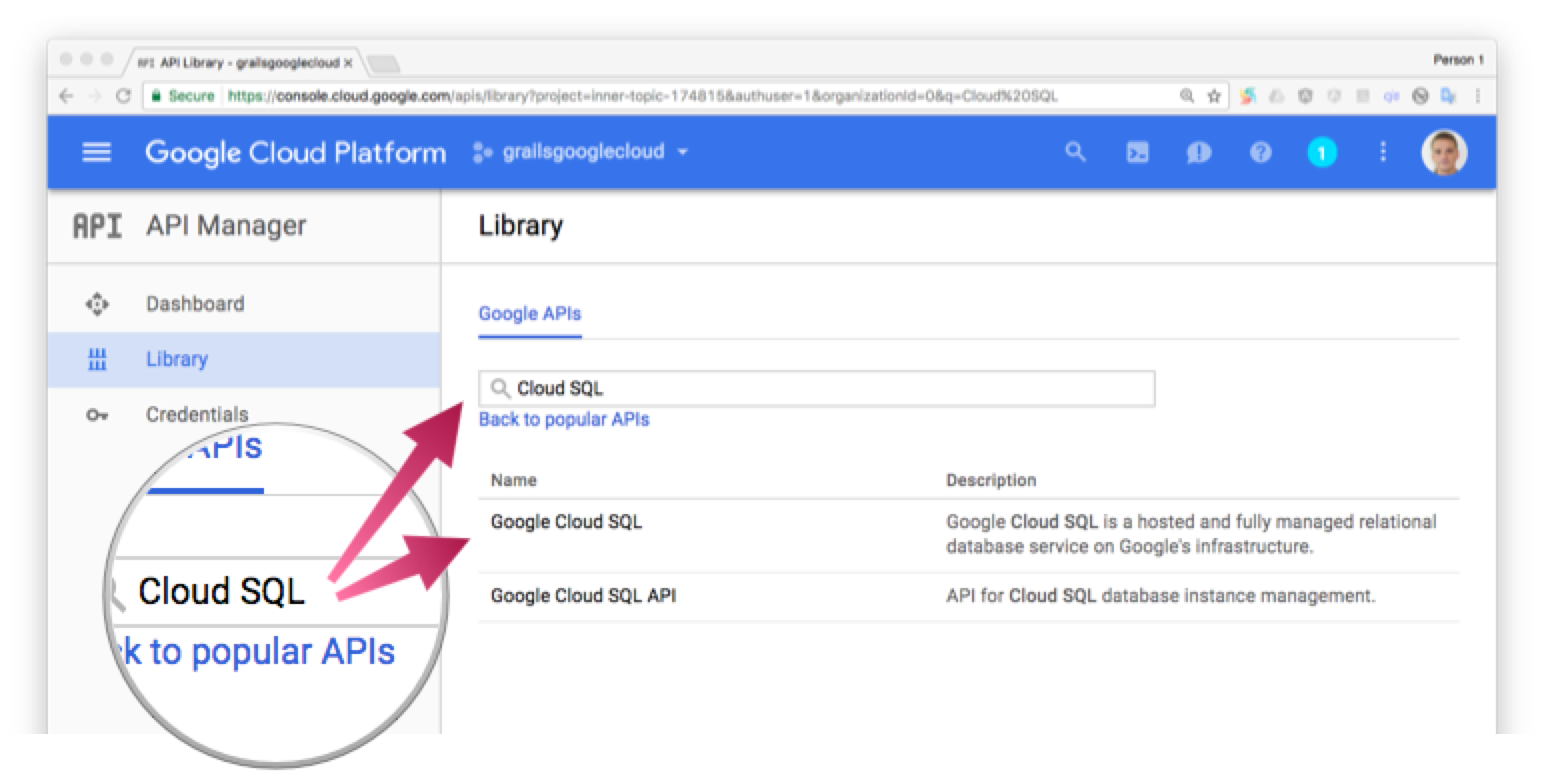Click into the Cloud SQL search field

817,389
